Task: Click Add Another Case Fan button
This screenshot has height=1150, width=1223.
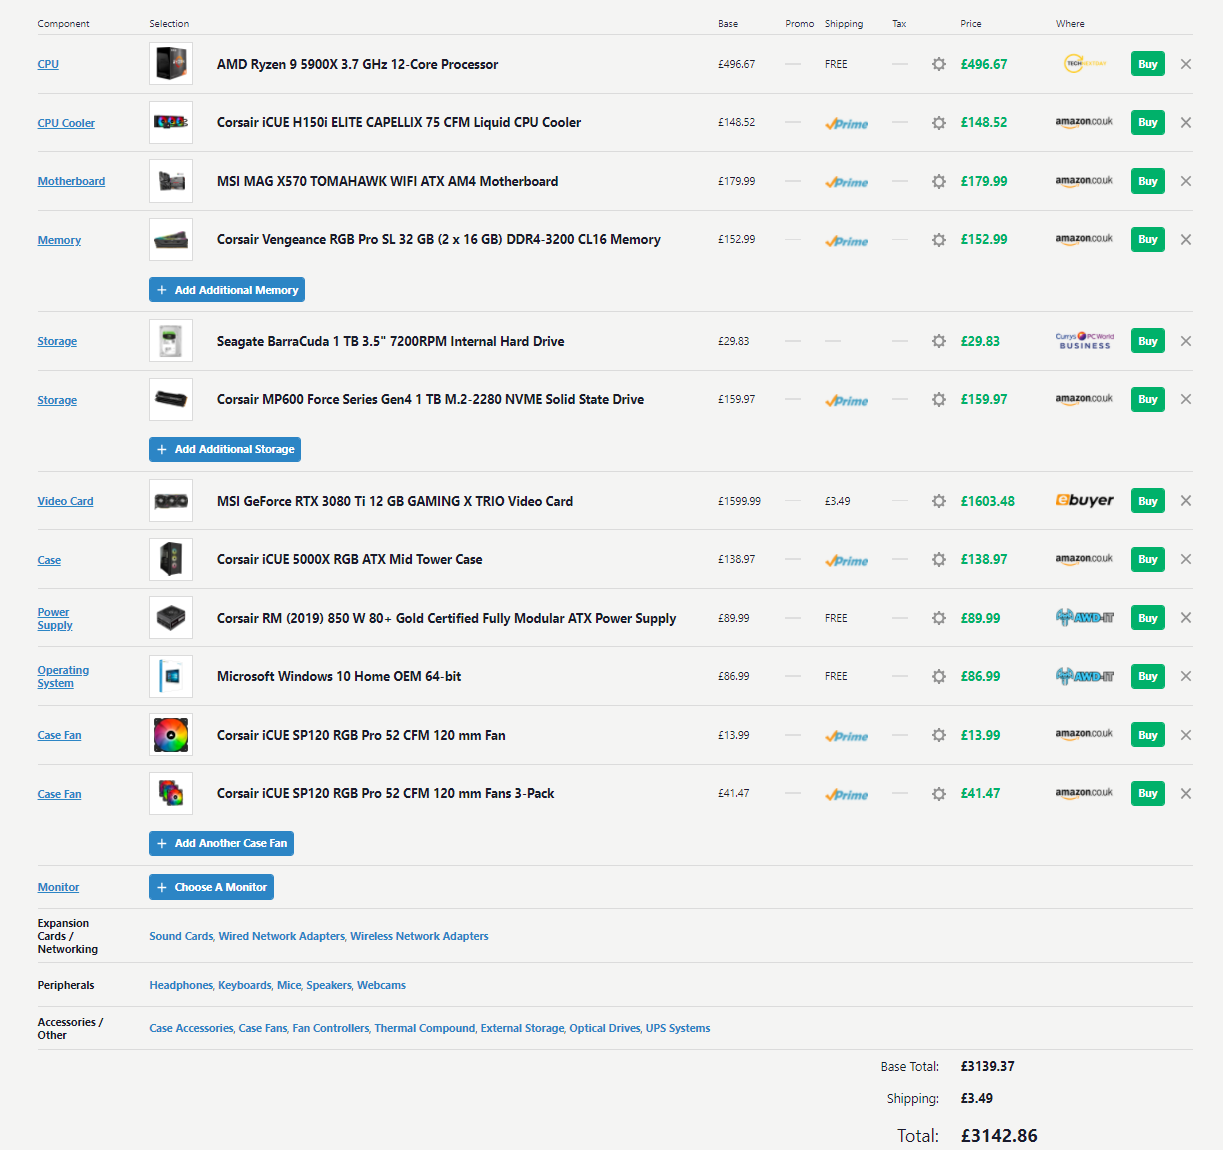Action: (221, 843)
